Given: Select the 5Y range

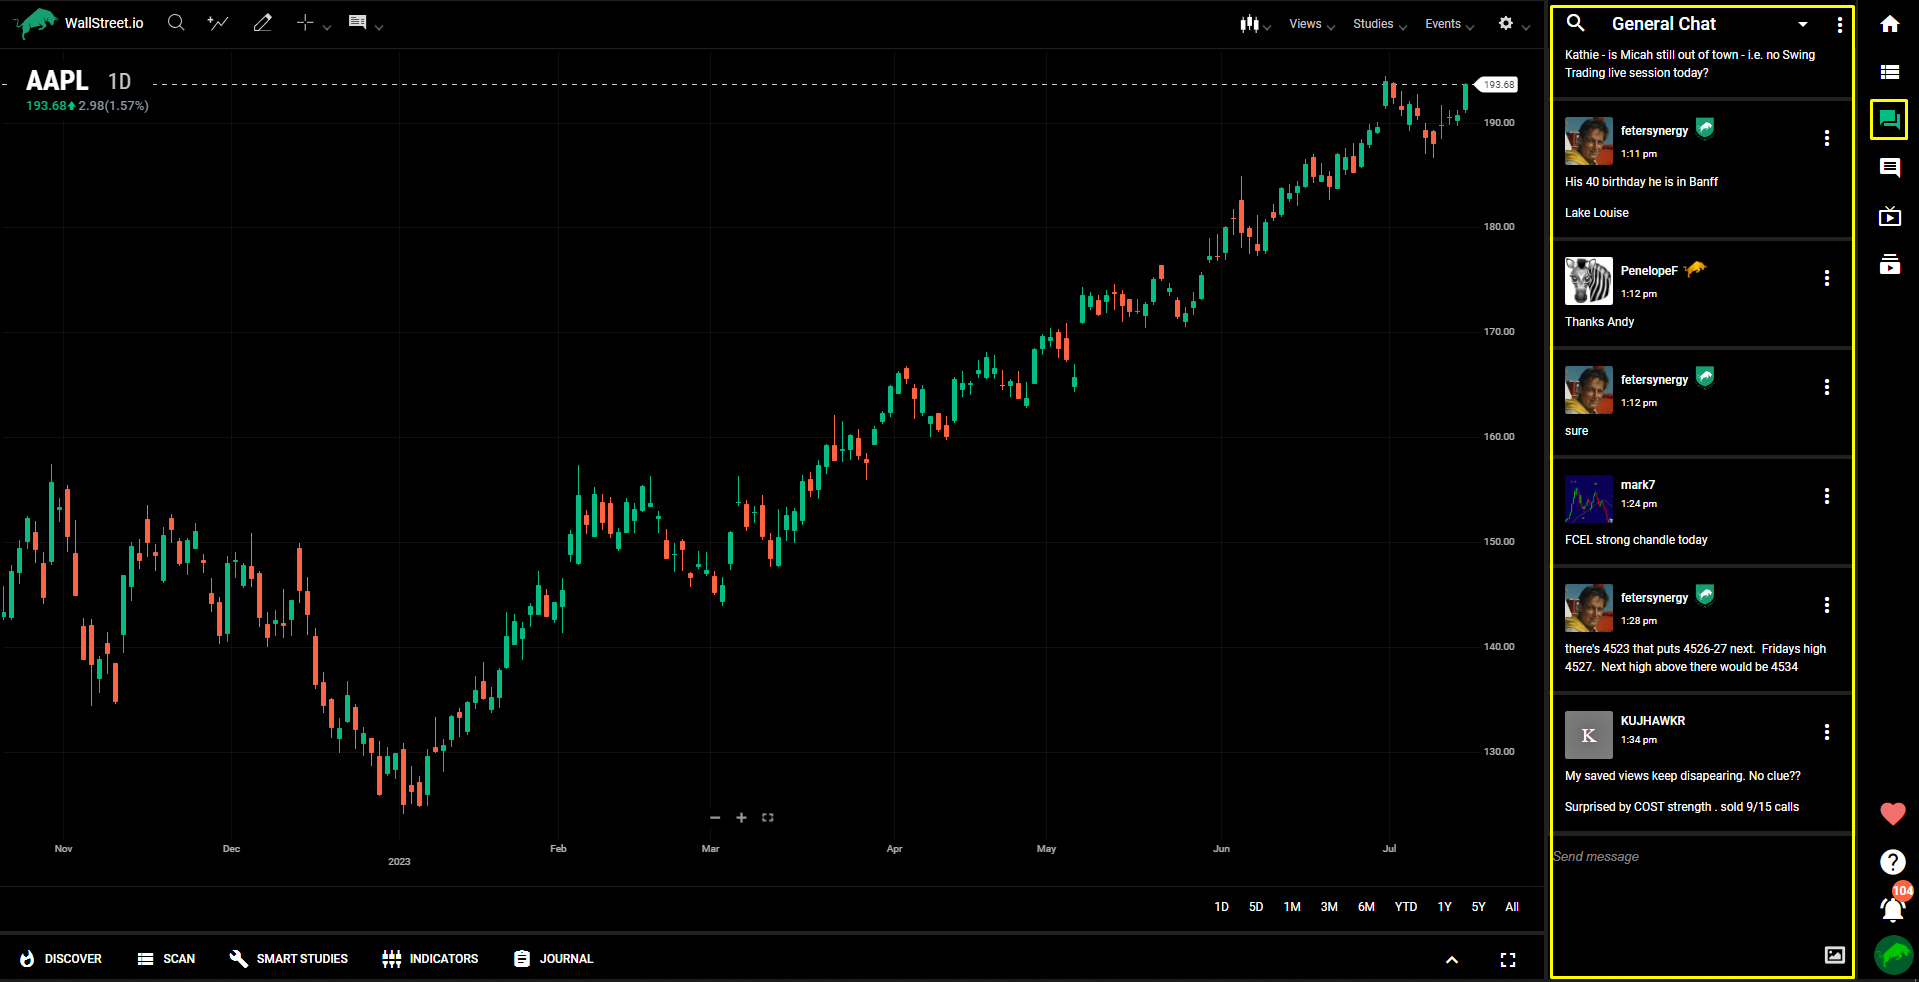Looking at the screenshot, I should [x=1479, y=907].
